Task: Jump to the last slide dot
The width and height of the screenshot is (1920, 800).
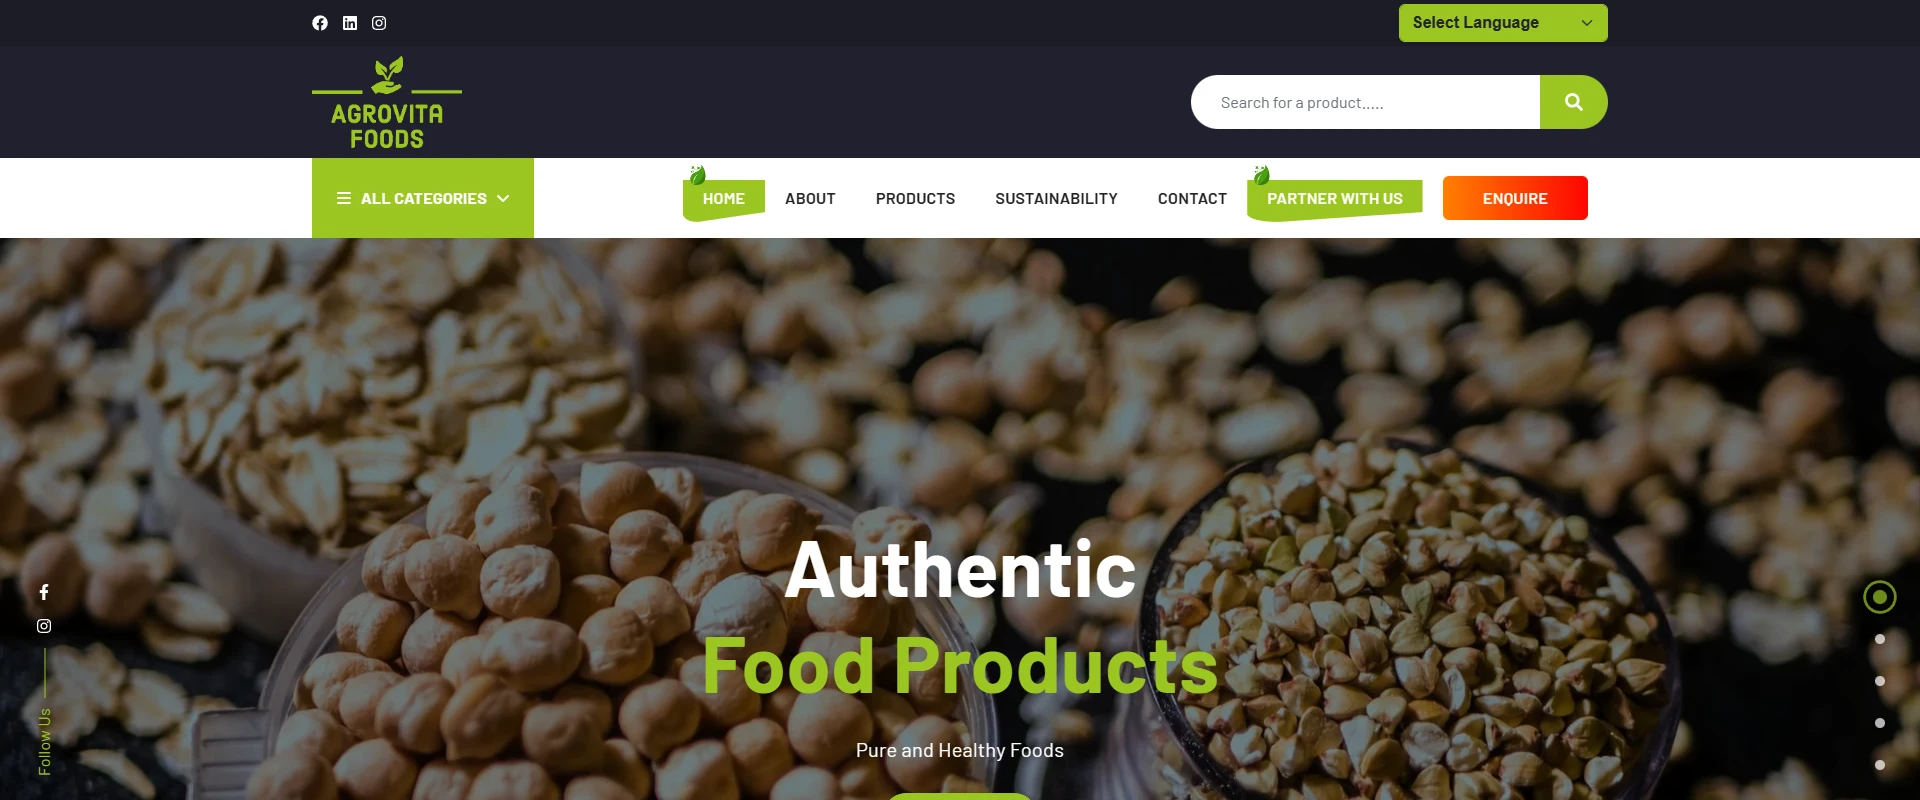Action: (1880, 765)
